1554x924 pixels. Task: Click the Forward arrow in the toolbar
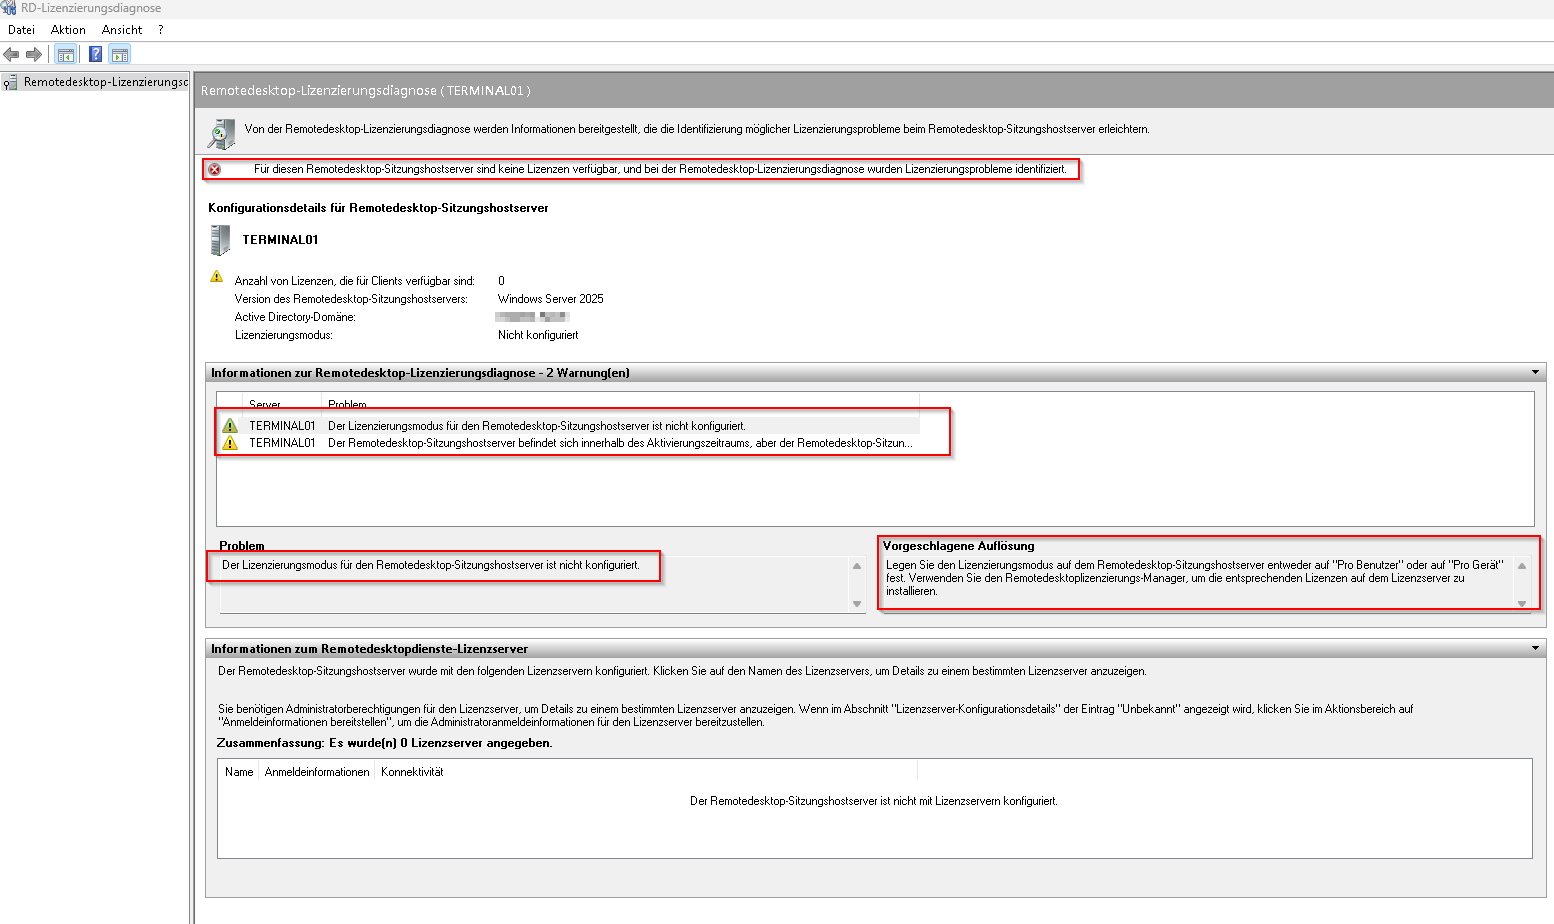(x=34, y=54)
